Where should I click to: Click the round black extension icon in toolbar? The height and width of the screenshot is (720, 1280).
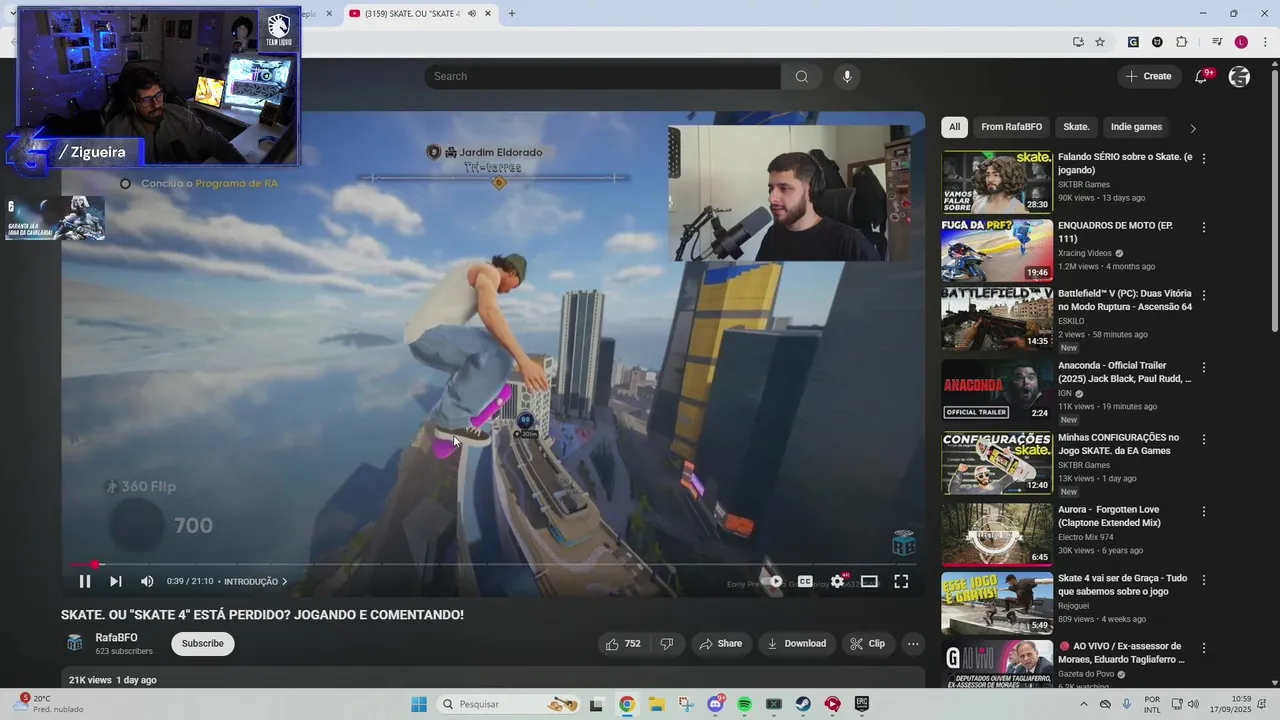tap(1157, 42)
